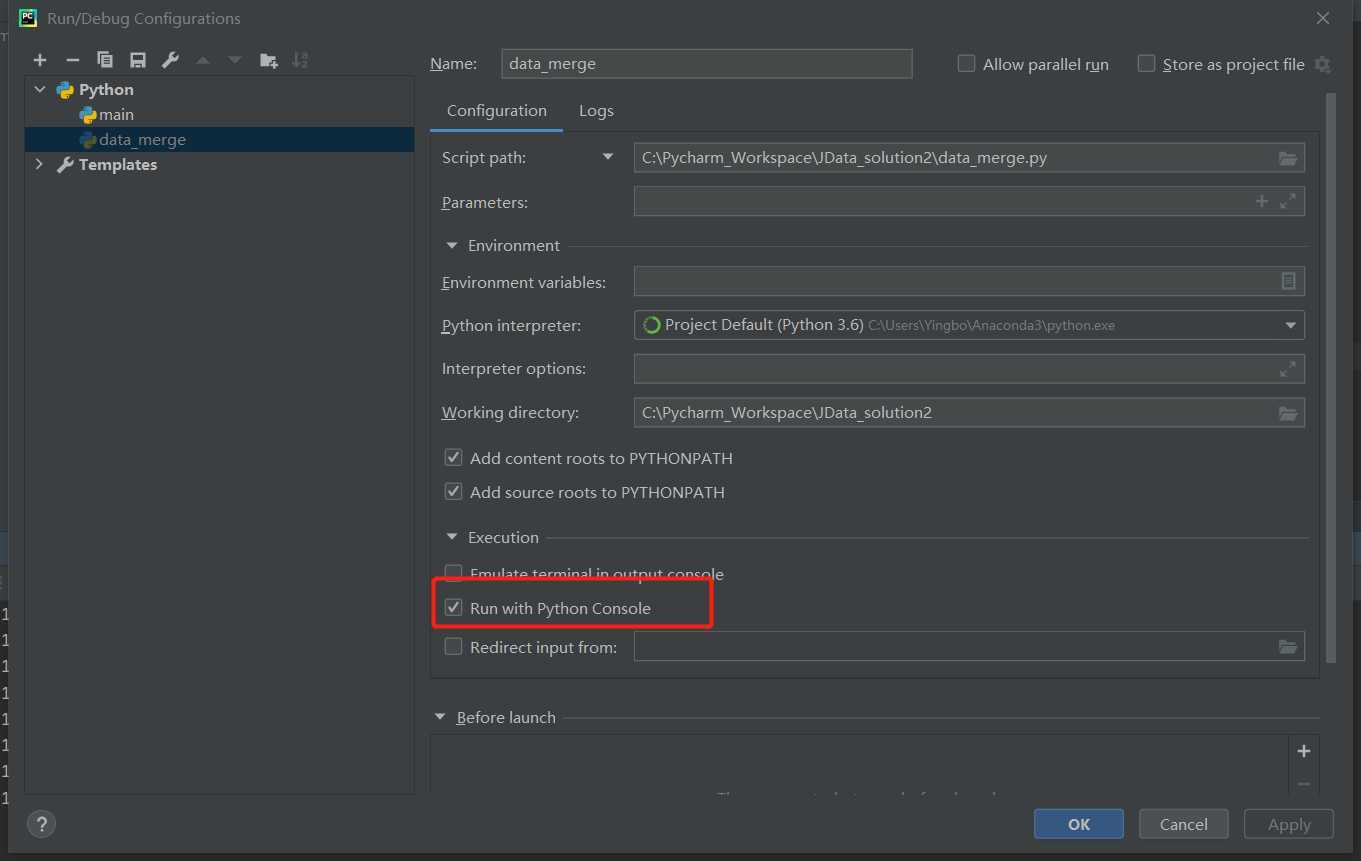Edit environment variables list icon
The image size is (1361, 861).
pyautogui.click(x=1288, y=281)
